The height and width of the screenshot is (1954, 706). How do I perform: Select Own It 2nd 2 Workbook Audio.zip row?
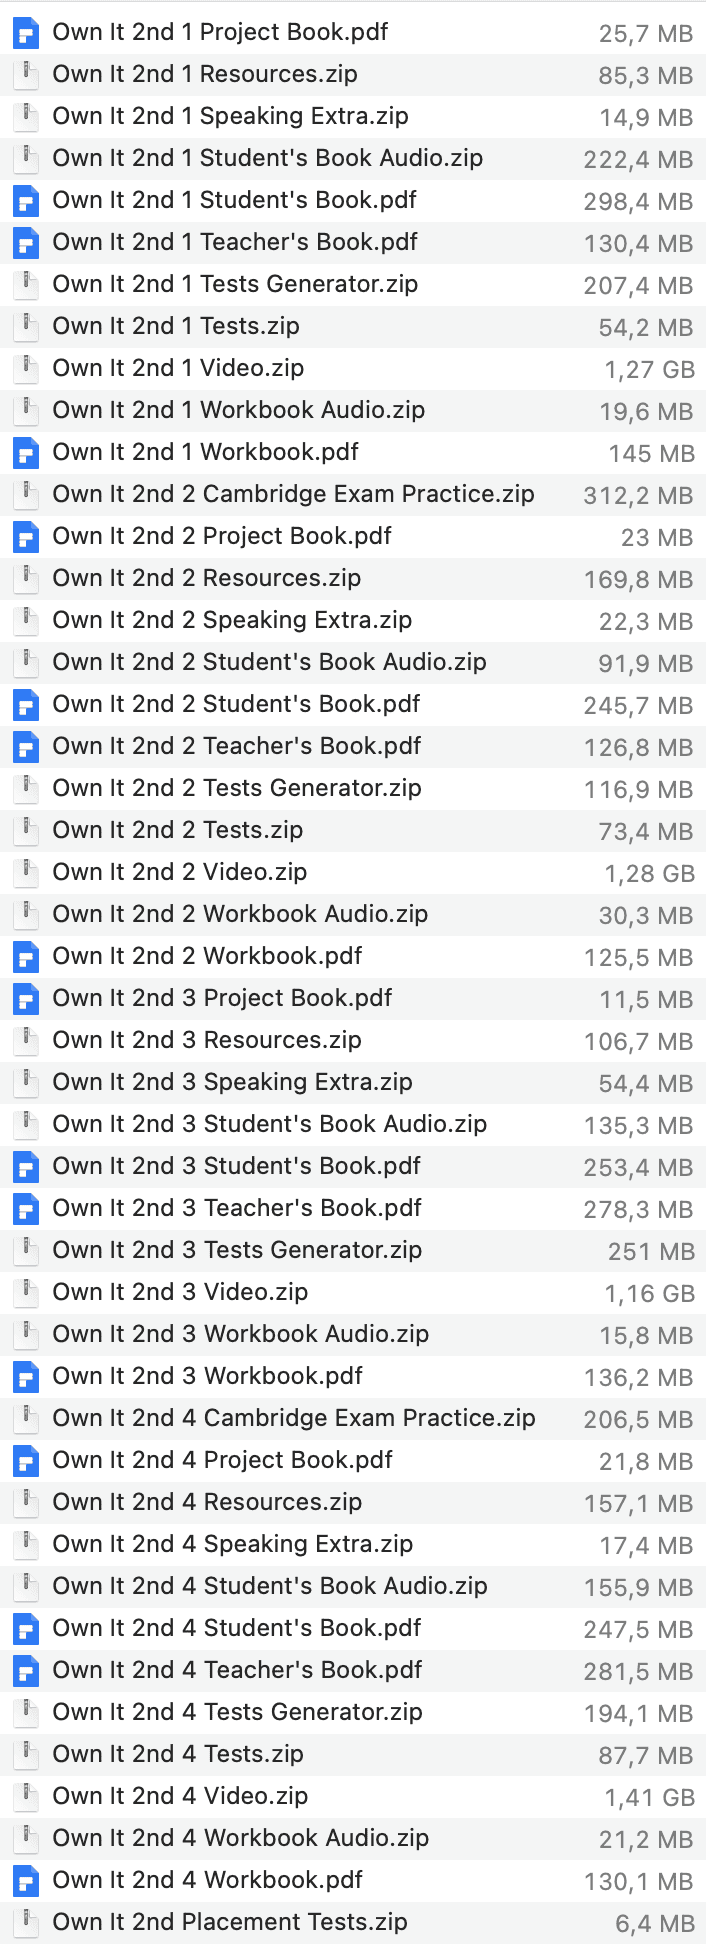click(353, 915)
